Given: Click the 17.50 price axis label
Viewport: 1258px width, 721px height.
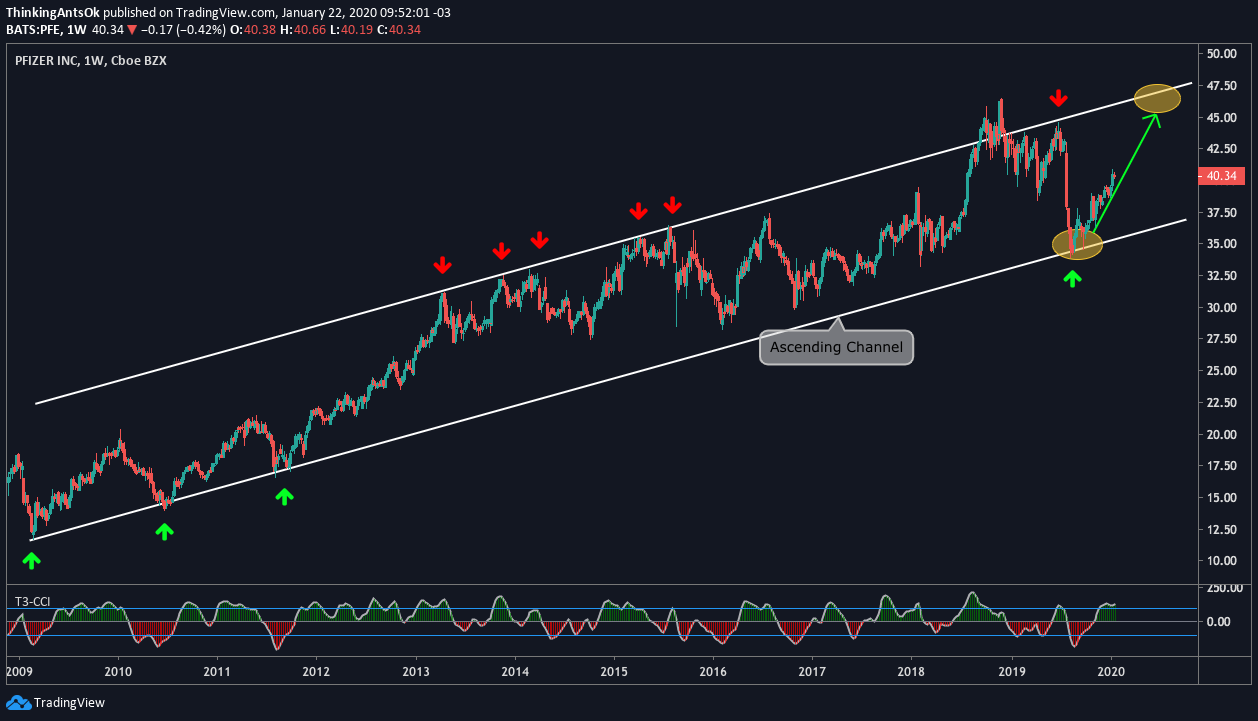Looking at the screenshot, I should (1224, 466).
